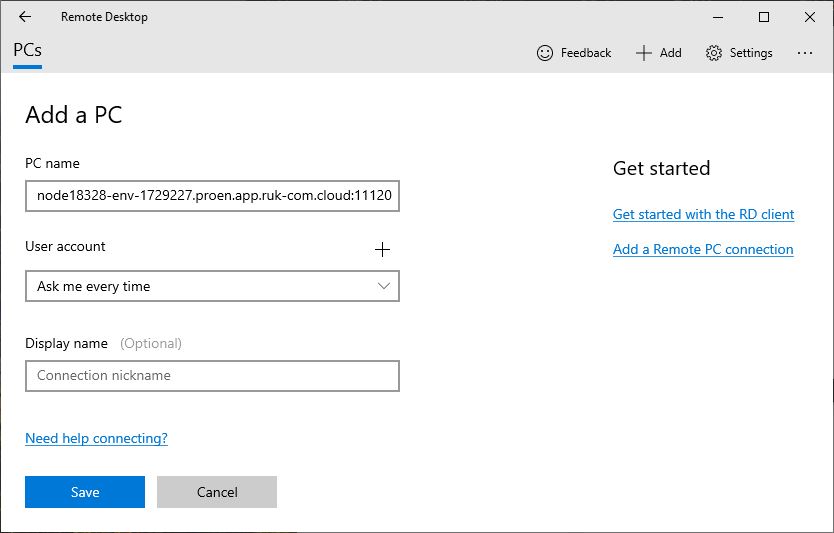This screenshot has height=533, width=834.
Task: Close the Remote Desktop window
Action: [x=810, y=17]
